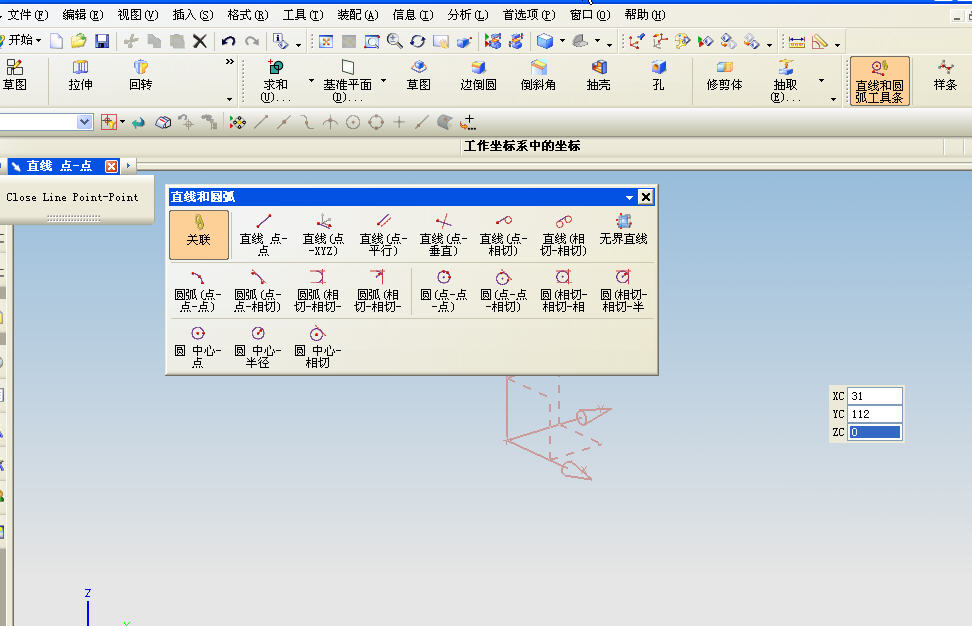
Task: Click the Delete X icon in toolbar
Action: coord(200,41)
